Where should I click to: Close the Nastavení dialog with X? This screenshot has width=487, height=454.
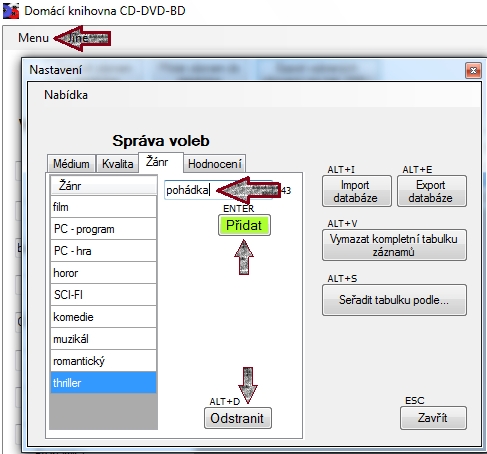(x=473, y=70)
